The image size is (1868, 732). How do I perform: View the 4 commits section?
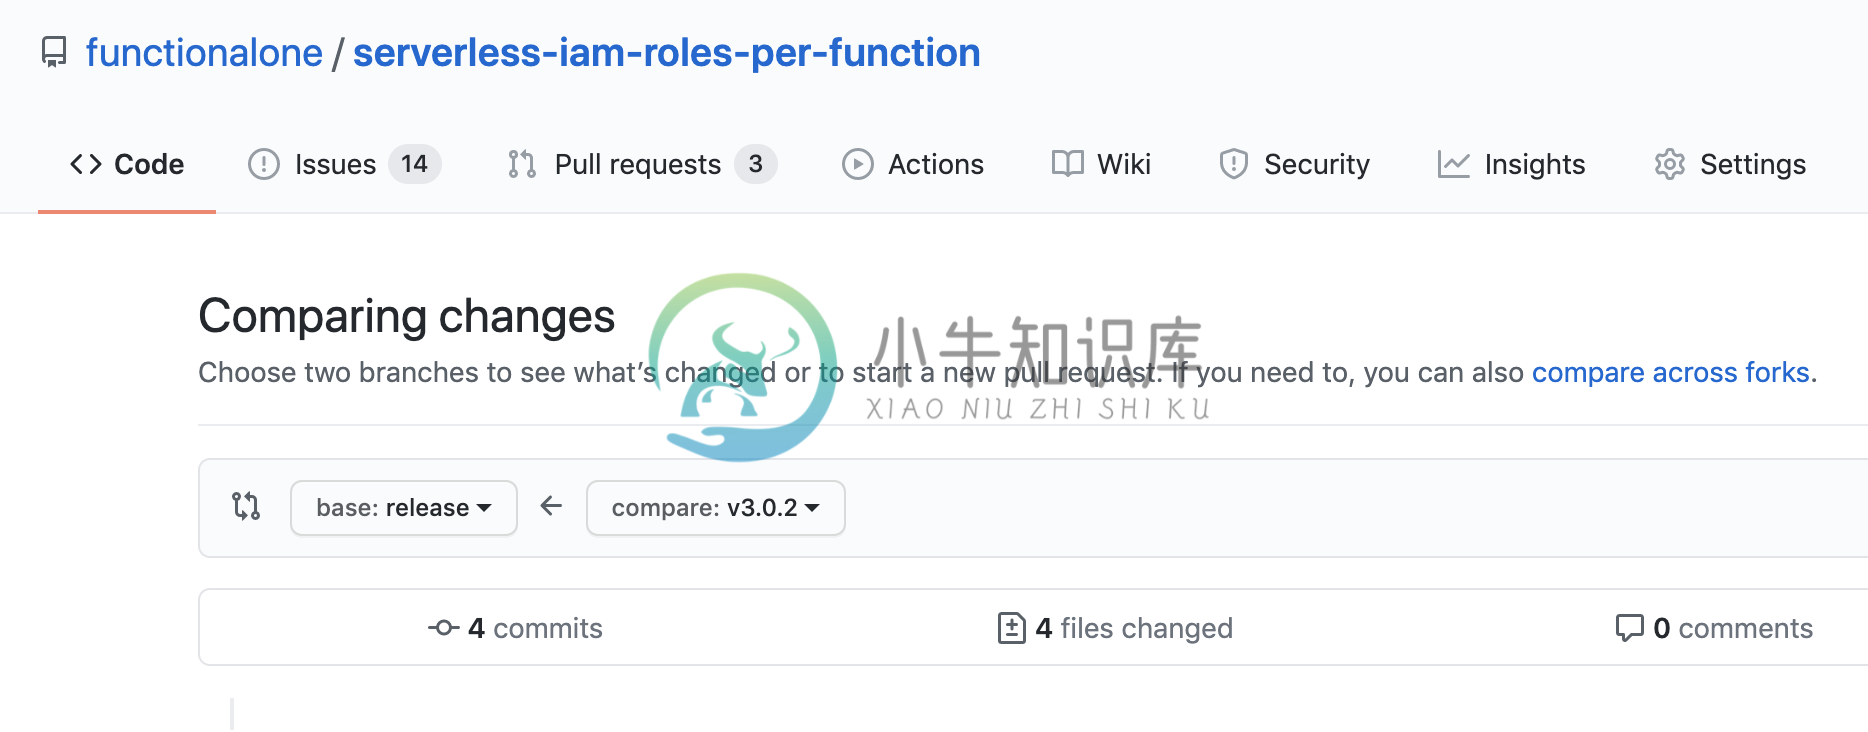coord(515,628)
